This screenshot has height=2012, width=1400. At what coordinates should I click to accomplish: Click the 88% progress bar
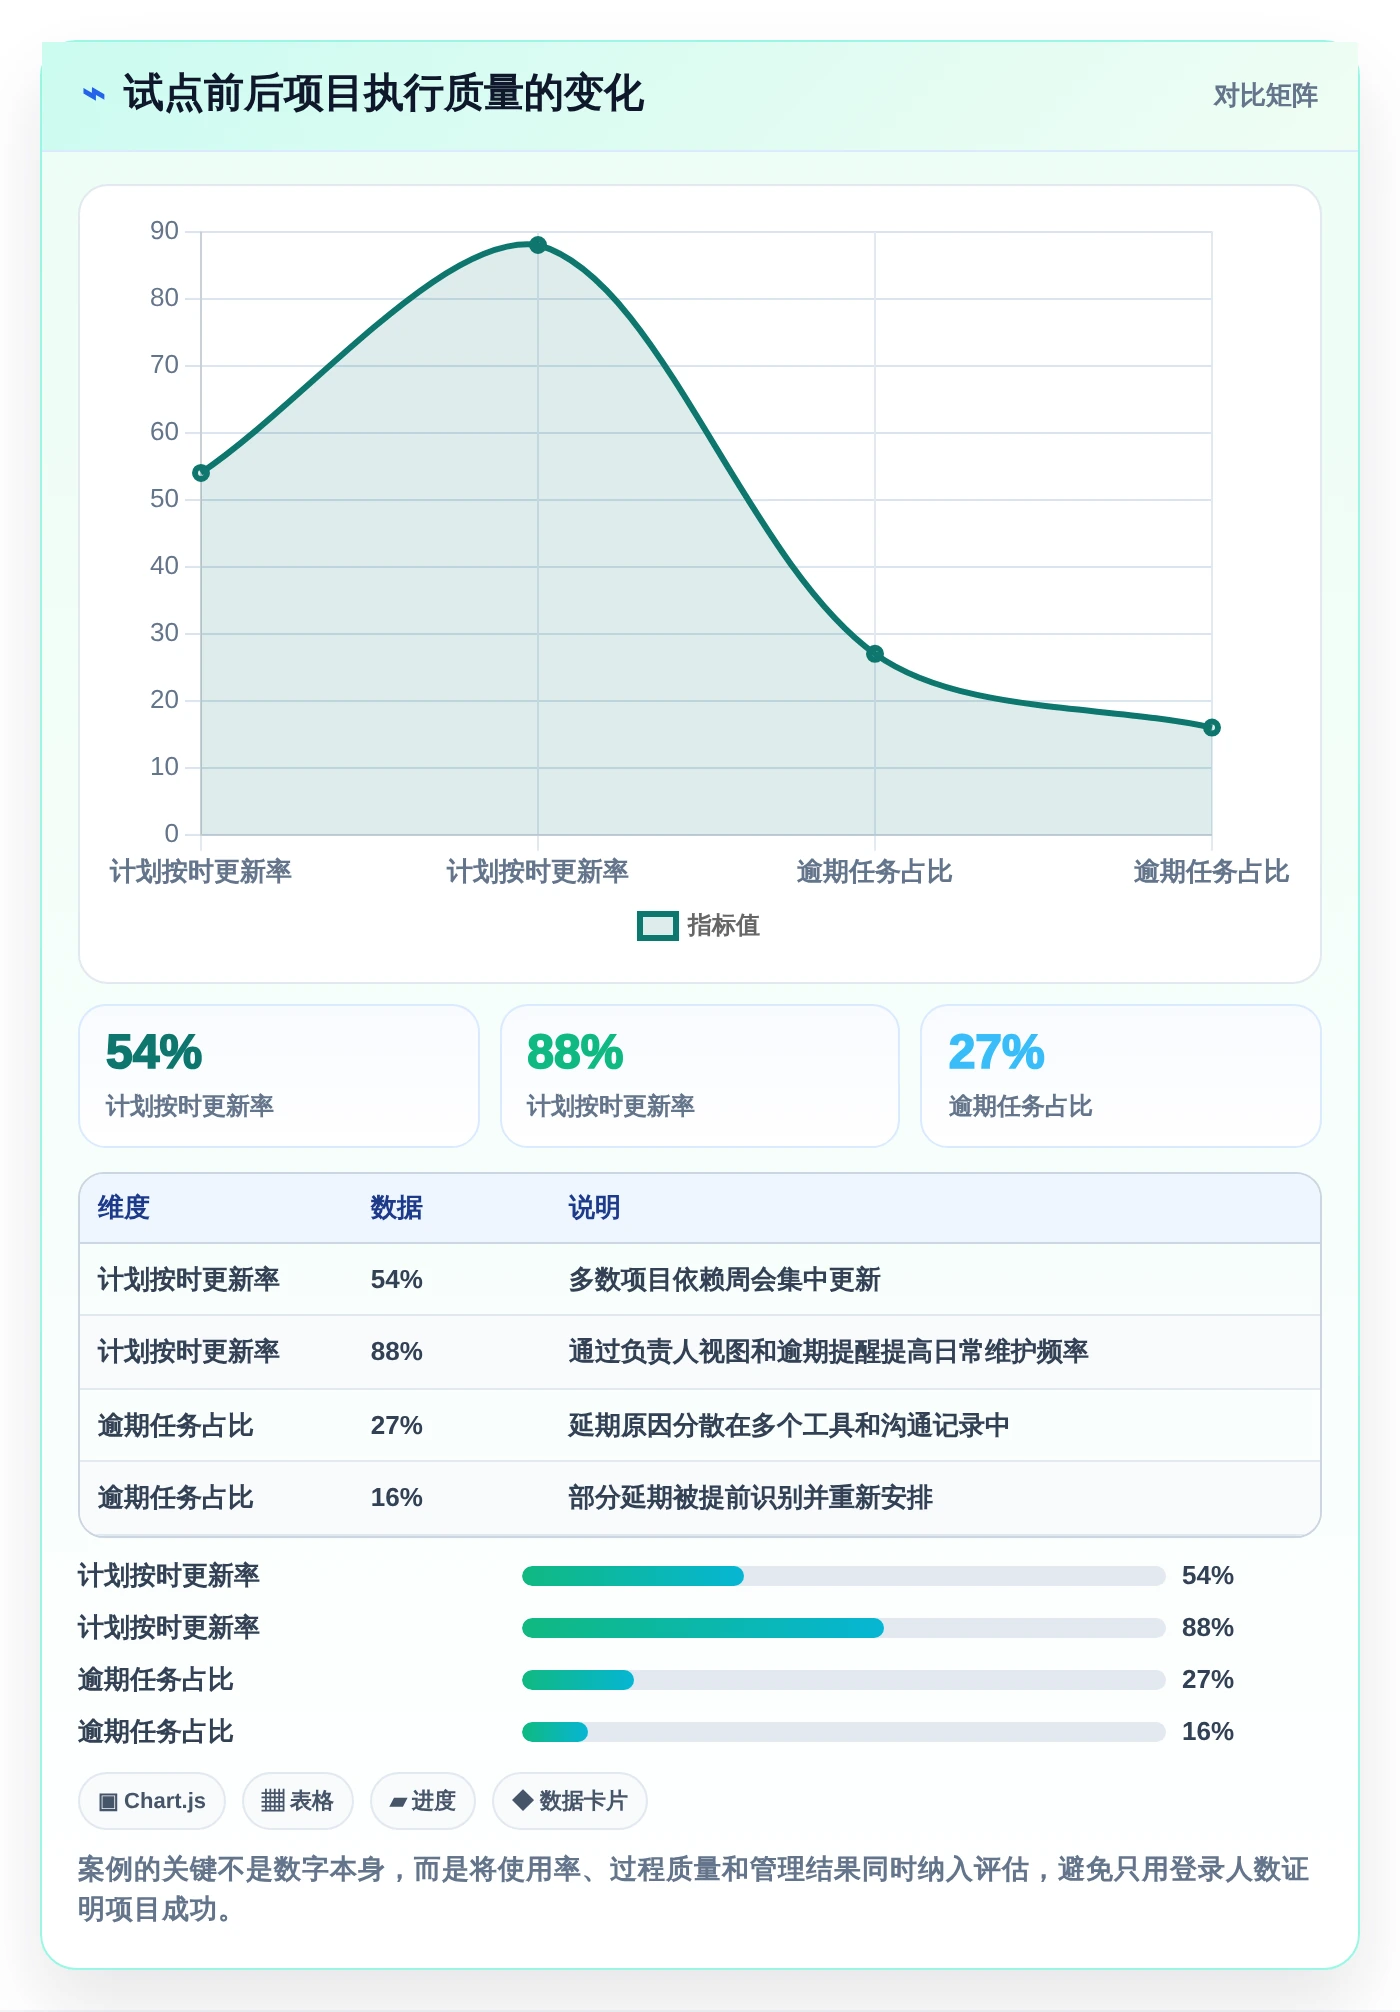(844, 1628)
